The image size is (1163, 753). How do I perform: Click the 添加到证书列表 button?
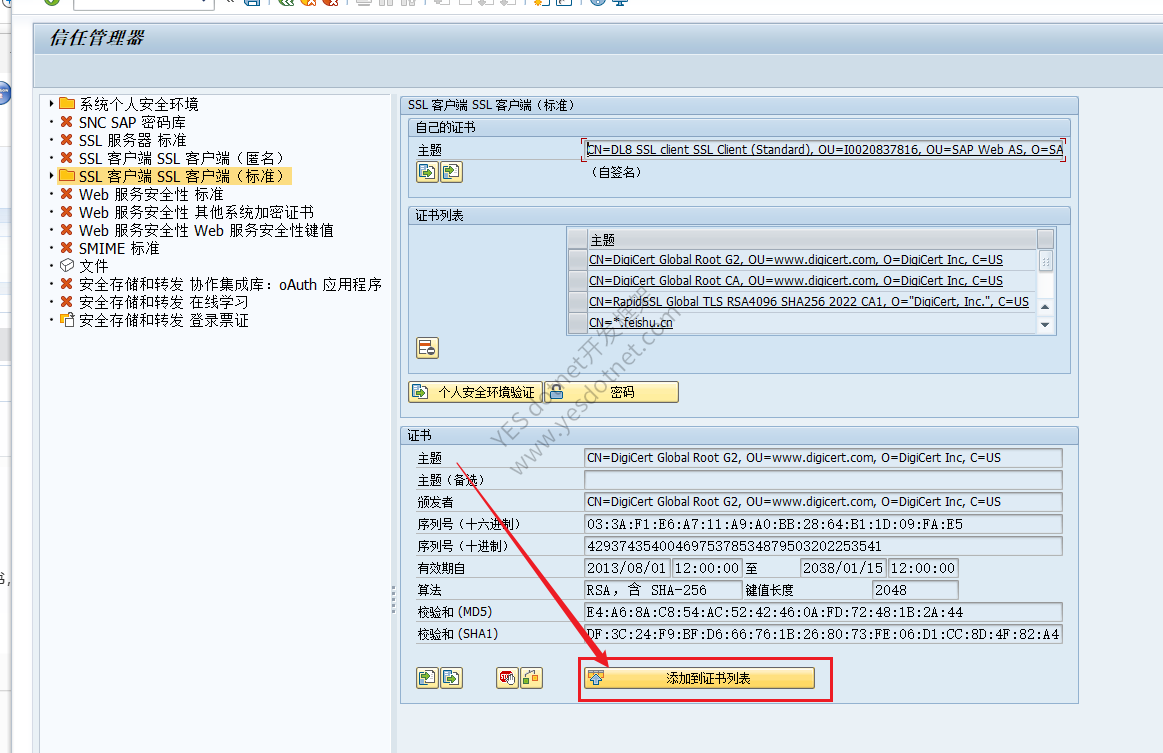tap(699, 678)
